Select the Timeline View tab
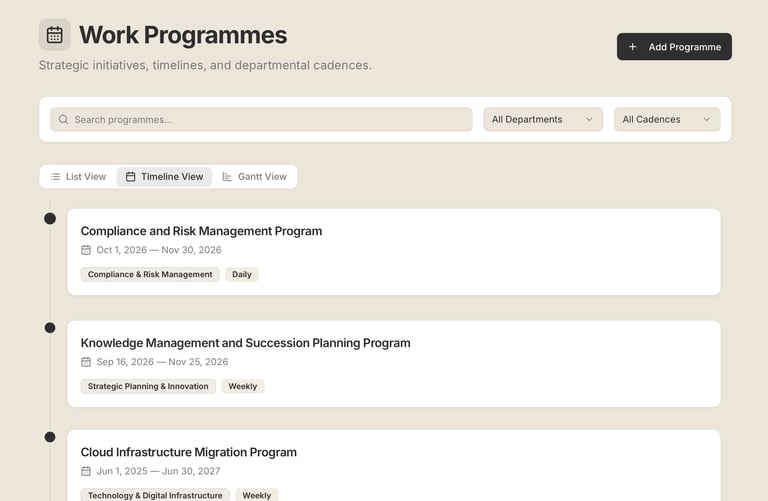Image resolution: width=768 pixels, height=501 pixels. click(165, 177)
